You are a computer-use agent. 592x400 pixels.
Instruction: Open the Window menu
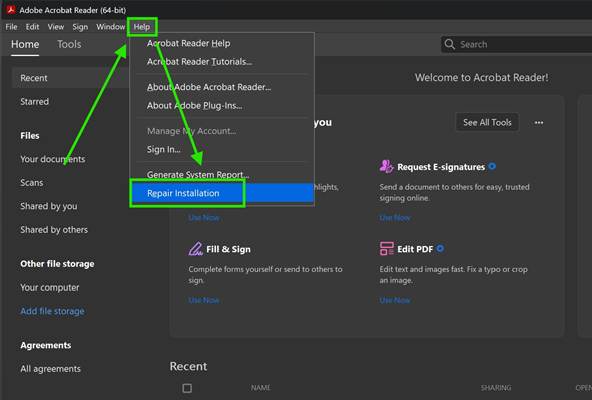click(x=110, y=27)
